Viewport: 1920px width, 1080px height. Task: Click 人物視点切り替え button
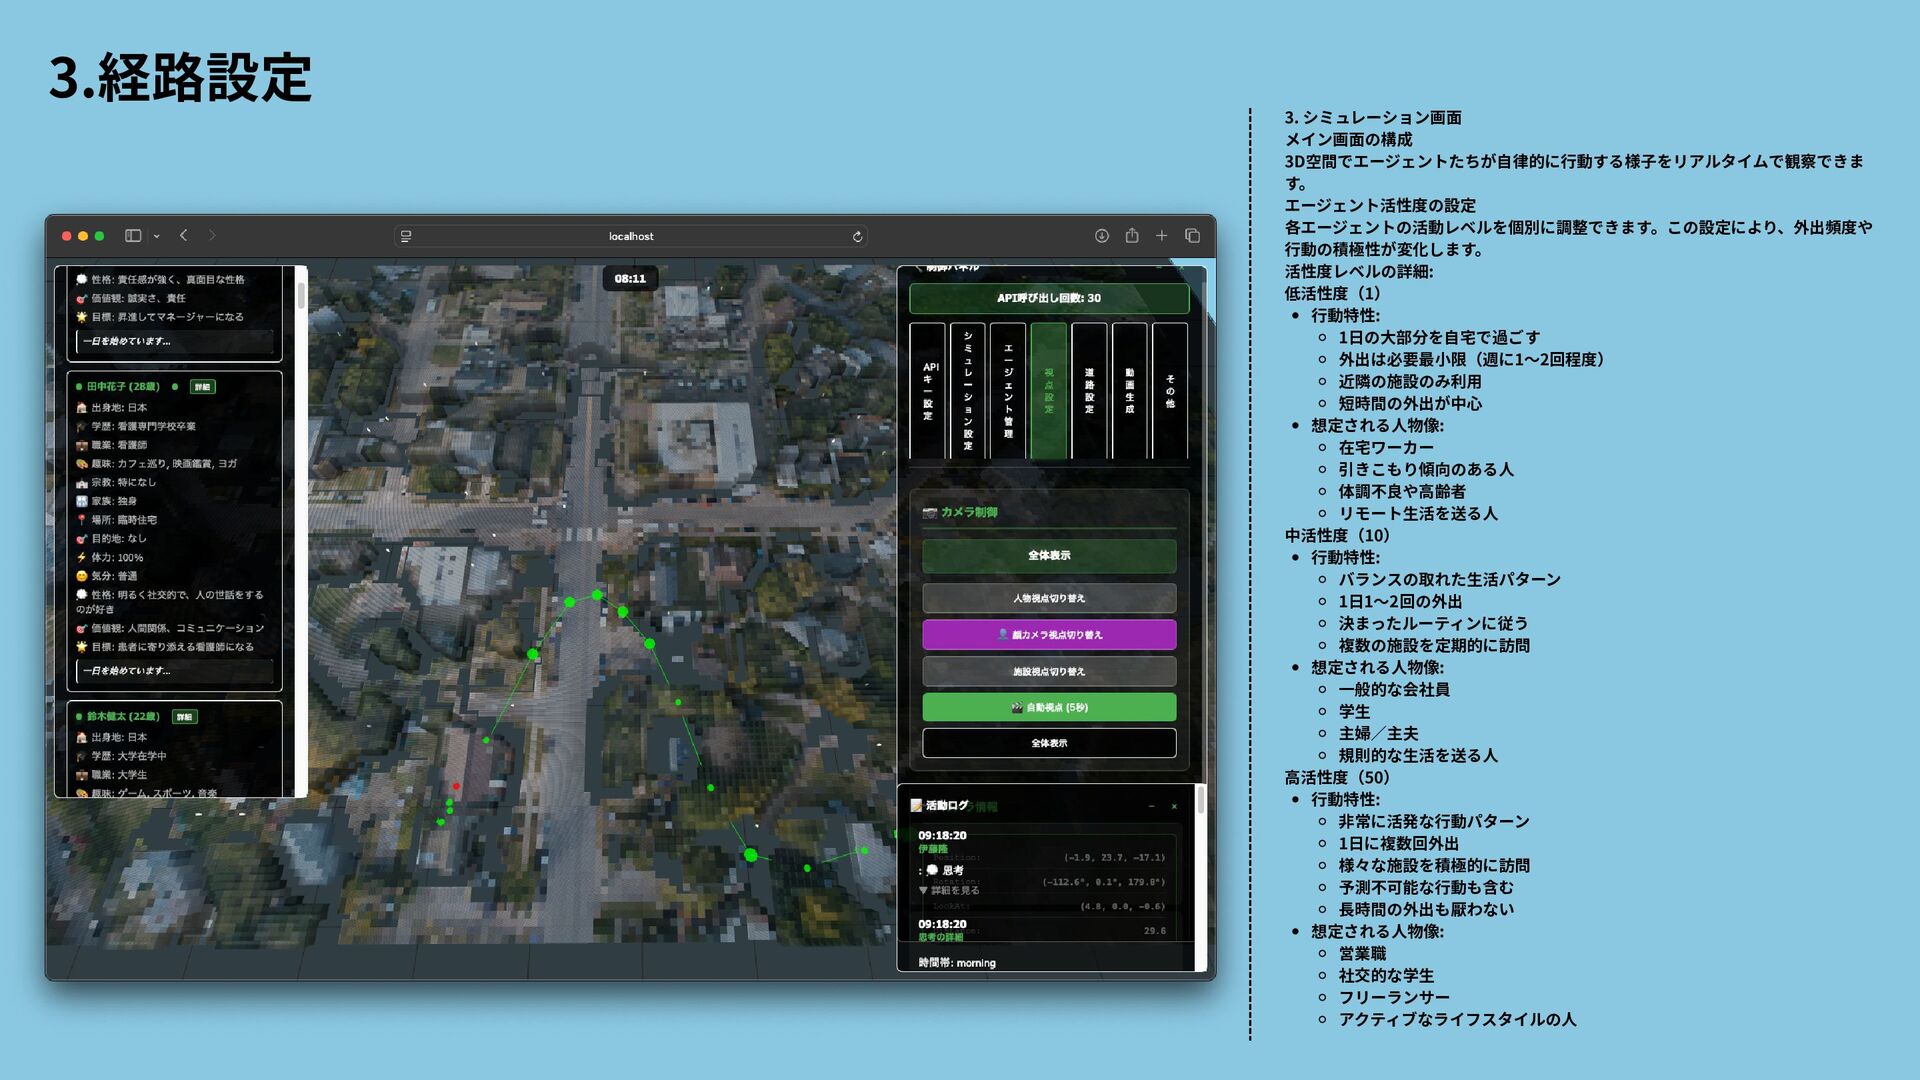pyautogui.click(x=1049, y=598)
